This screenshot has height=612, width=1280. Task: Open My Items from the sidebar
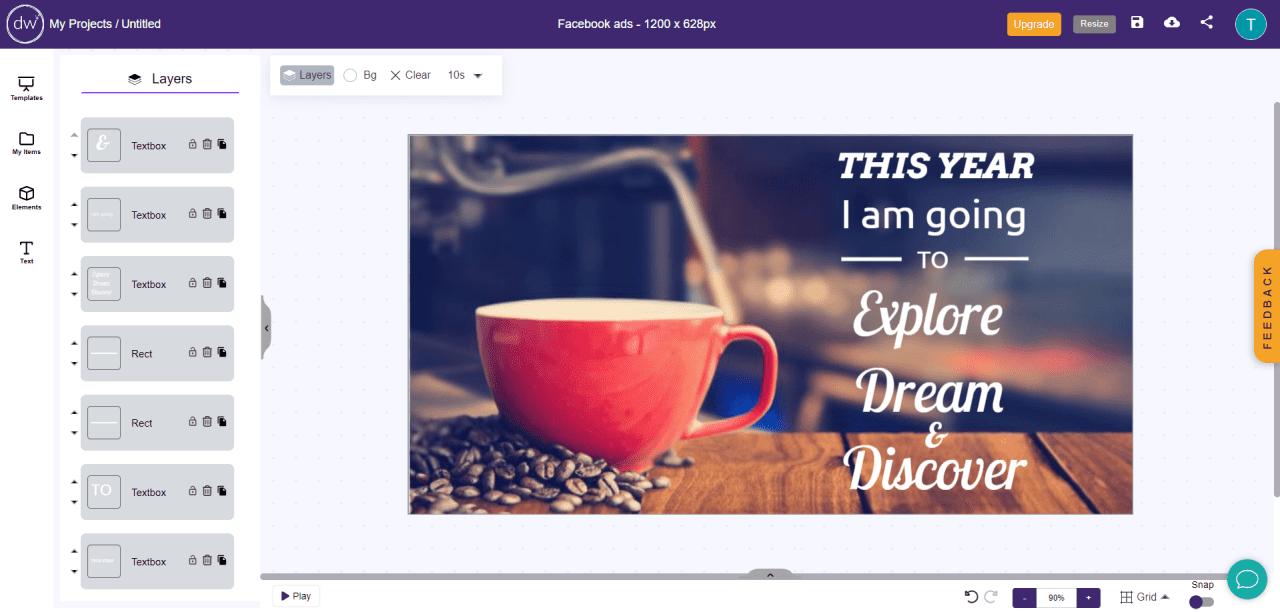coord(26,143)
